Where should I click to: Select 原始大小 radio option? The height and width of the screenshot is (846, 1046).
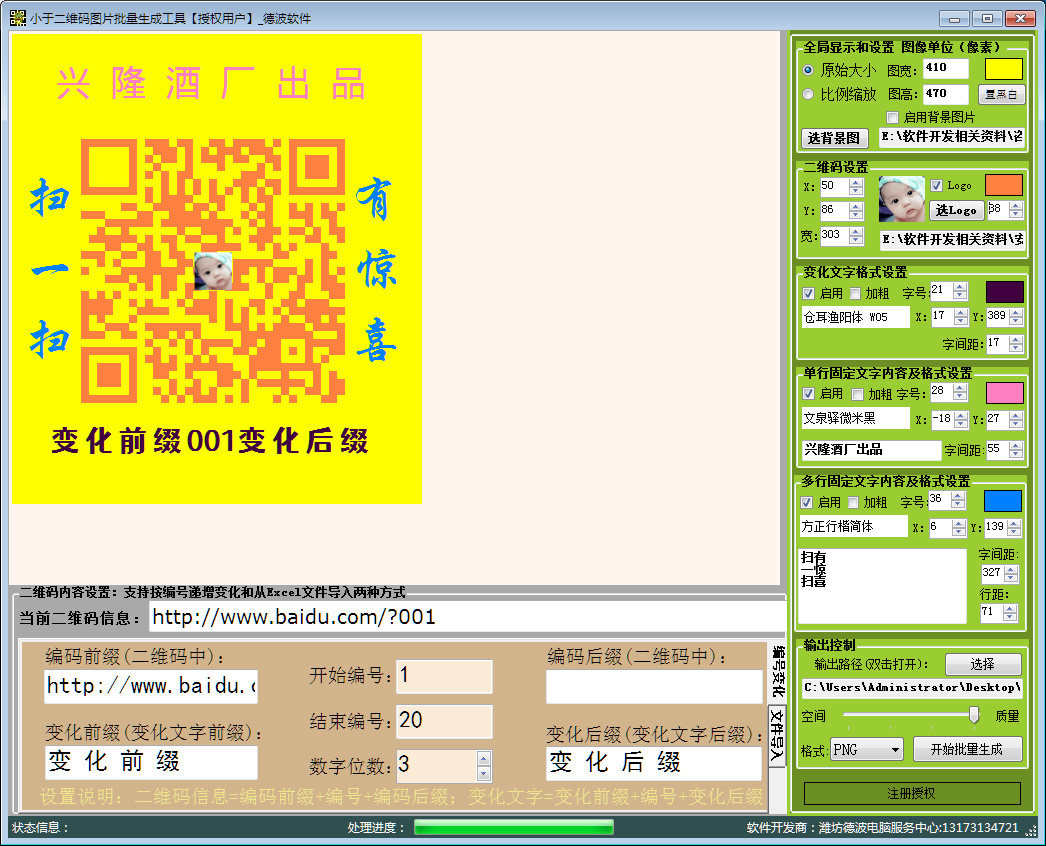coord(808,69)
